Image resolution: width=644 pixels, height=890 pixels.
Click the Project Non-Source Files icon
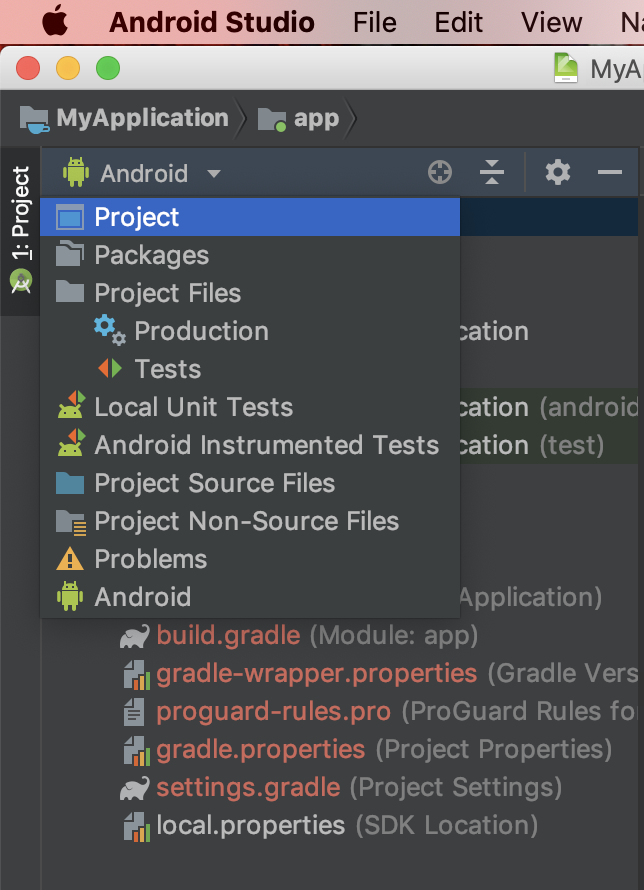pos(71,522)
